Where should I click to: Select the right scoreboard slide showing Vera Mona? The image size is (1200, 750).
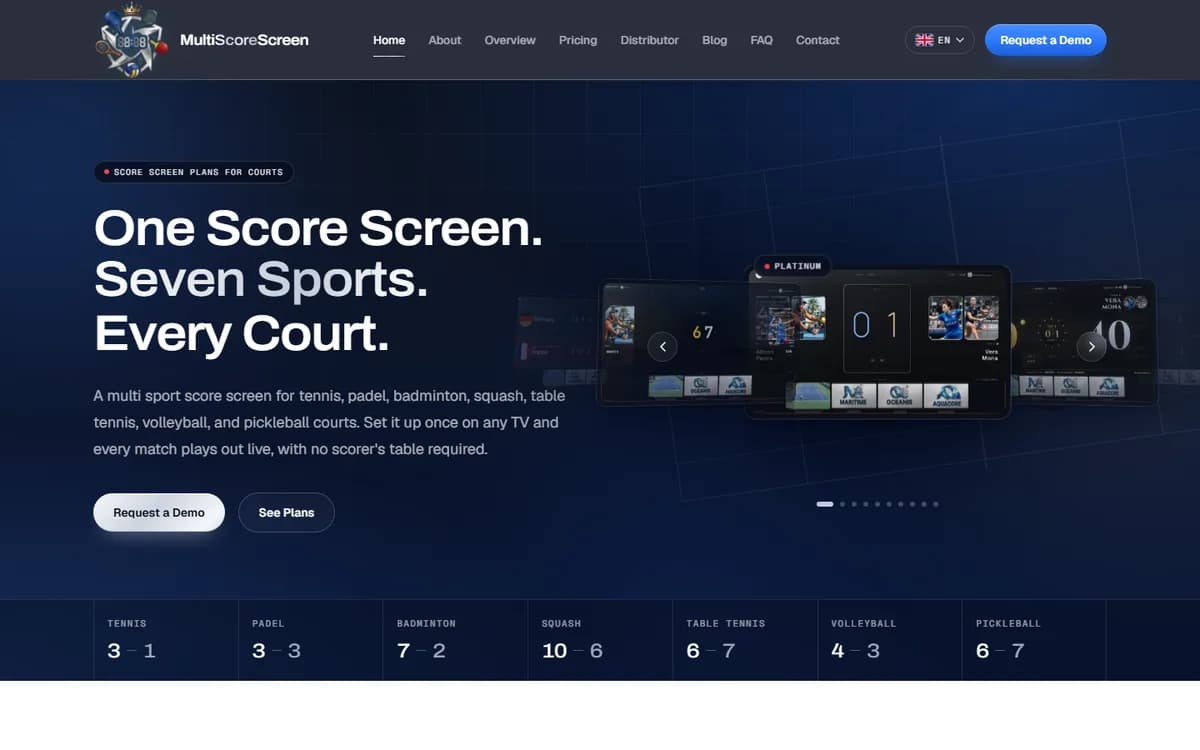1084,342
